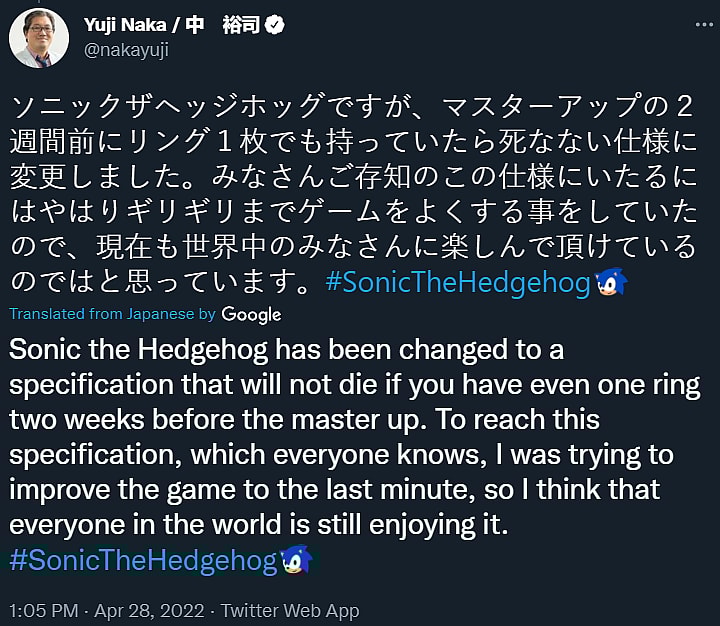
Task: Open the #SonicTheHedgehog hashtag under the English translation
Action: [x=142, y=560]
